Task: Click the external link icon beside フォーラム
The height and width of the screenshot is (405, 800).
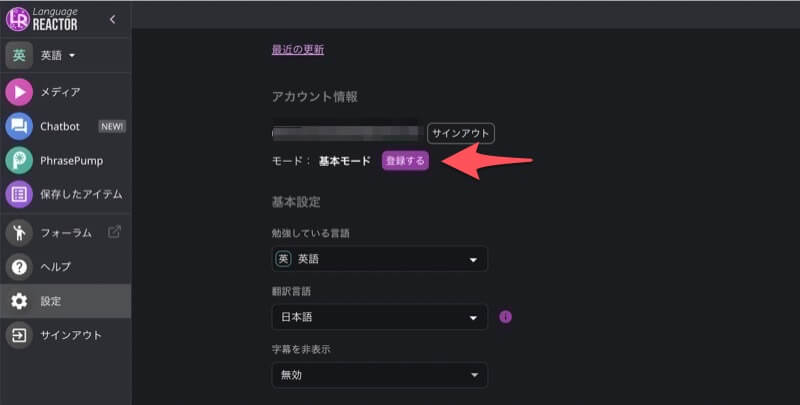Action: (114, 233)
